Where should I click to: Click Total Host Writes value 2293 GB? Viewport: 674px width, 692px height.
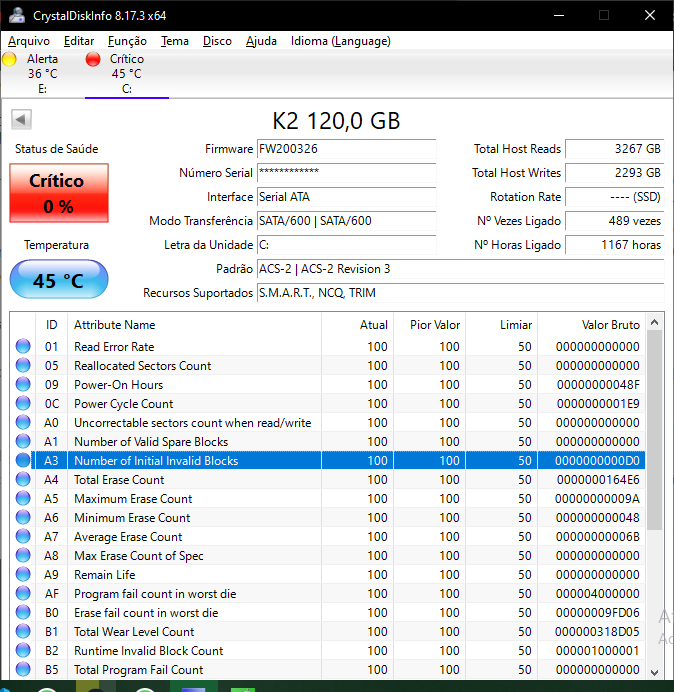pos(614,173)
